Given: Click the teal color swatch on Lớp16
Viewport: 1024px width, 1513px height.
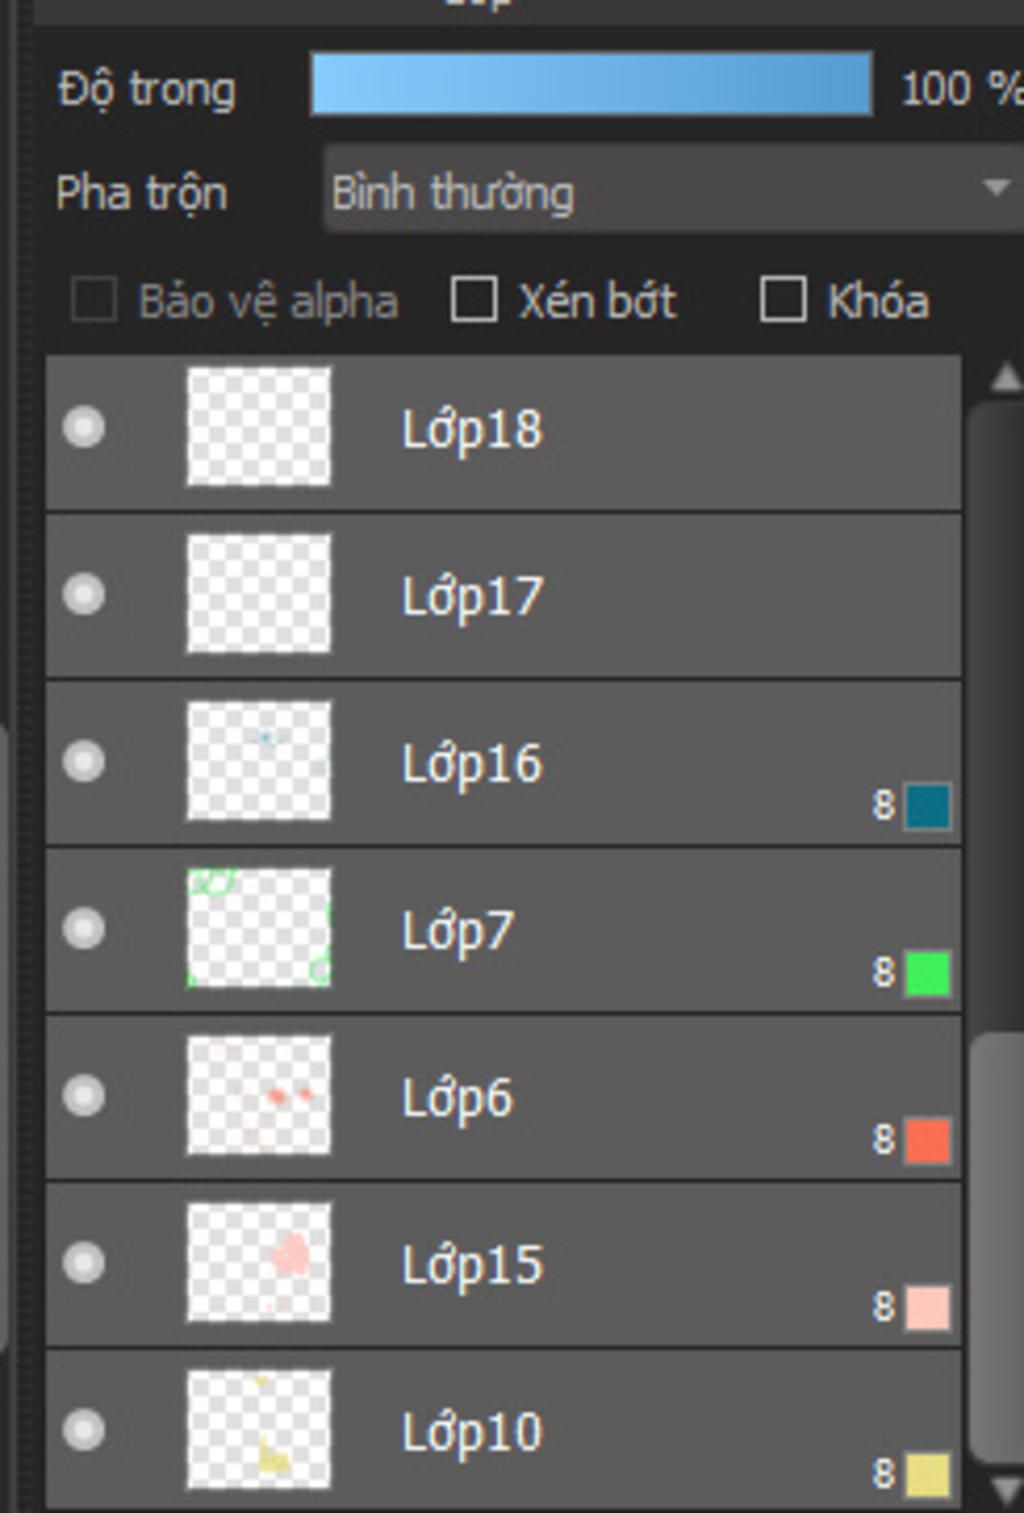Looking at the screenshot, I should (x=927, y=807).
